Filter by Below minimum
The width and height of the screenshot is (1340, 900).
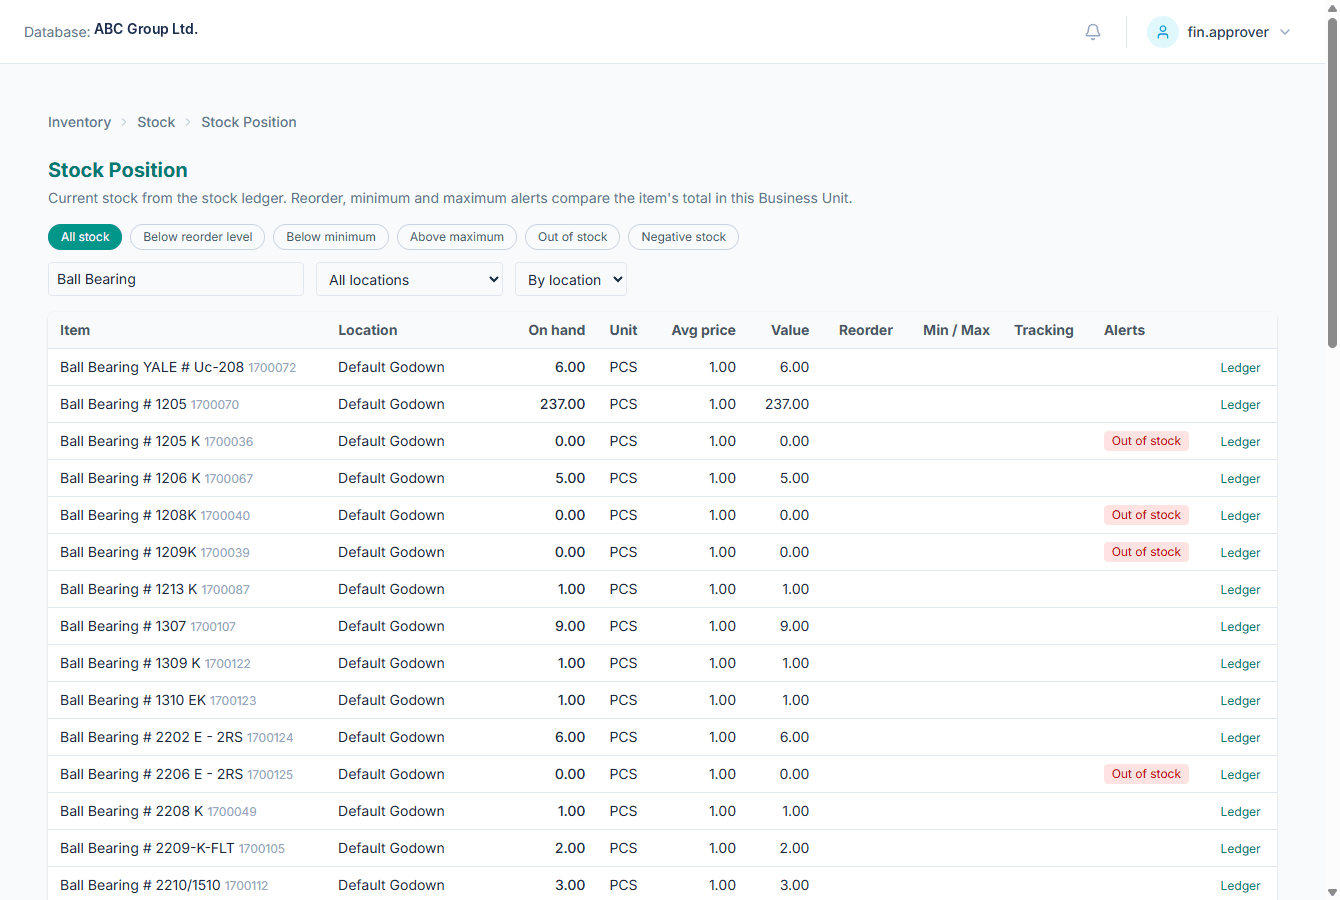point(331,237)
